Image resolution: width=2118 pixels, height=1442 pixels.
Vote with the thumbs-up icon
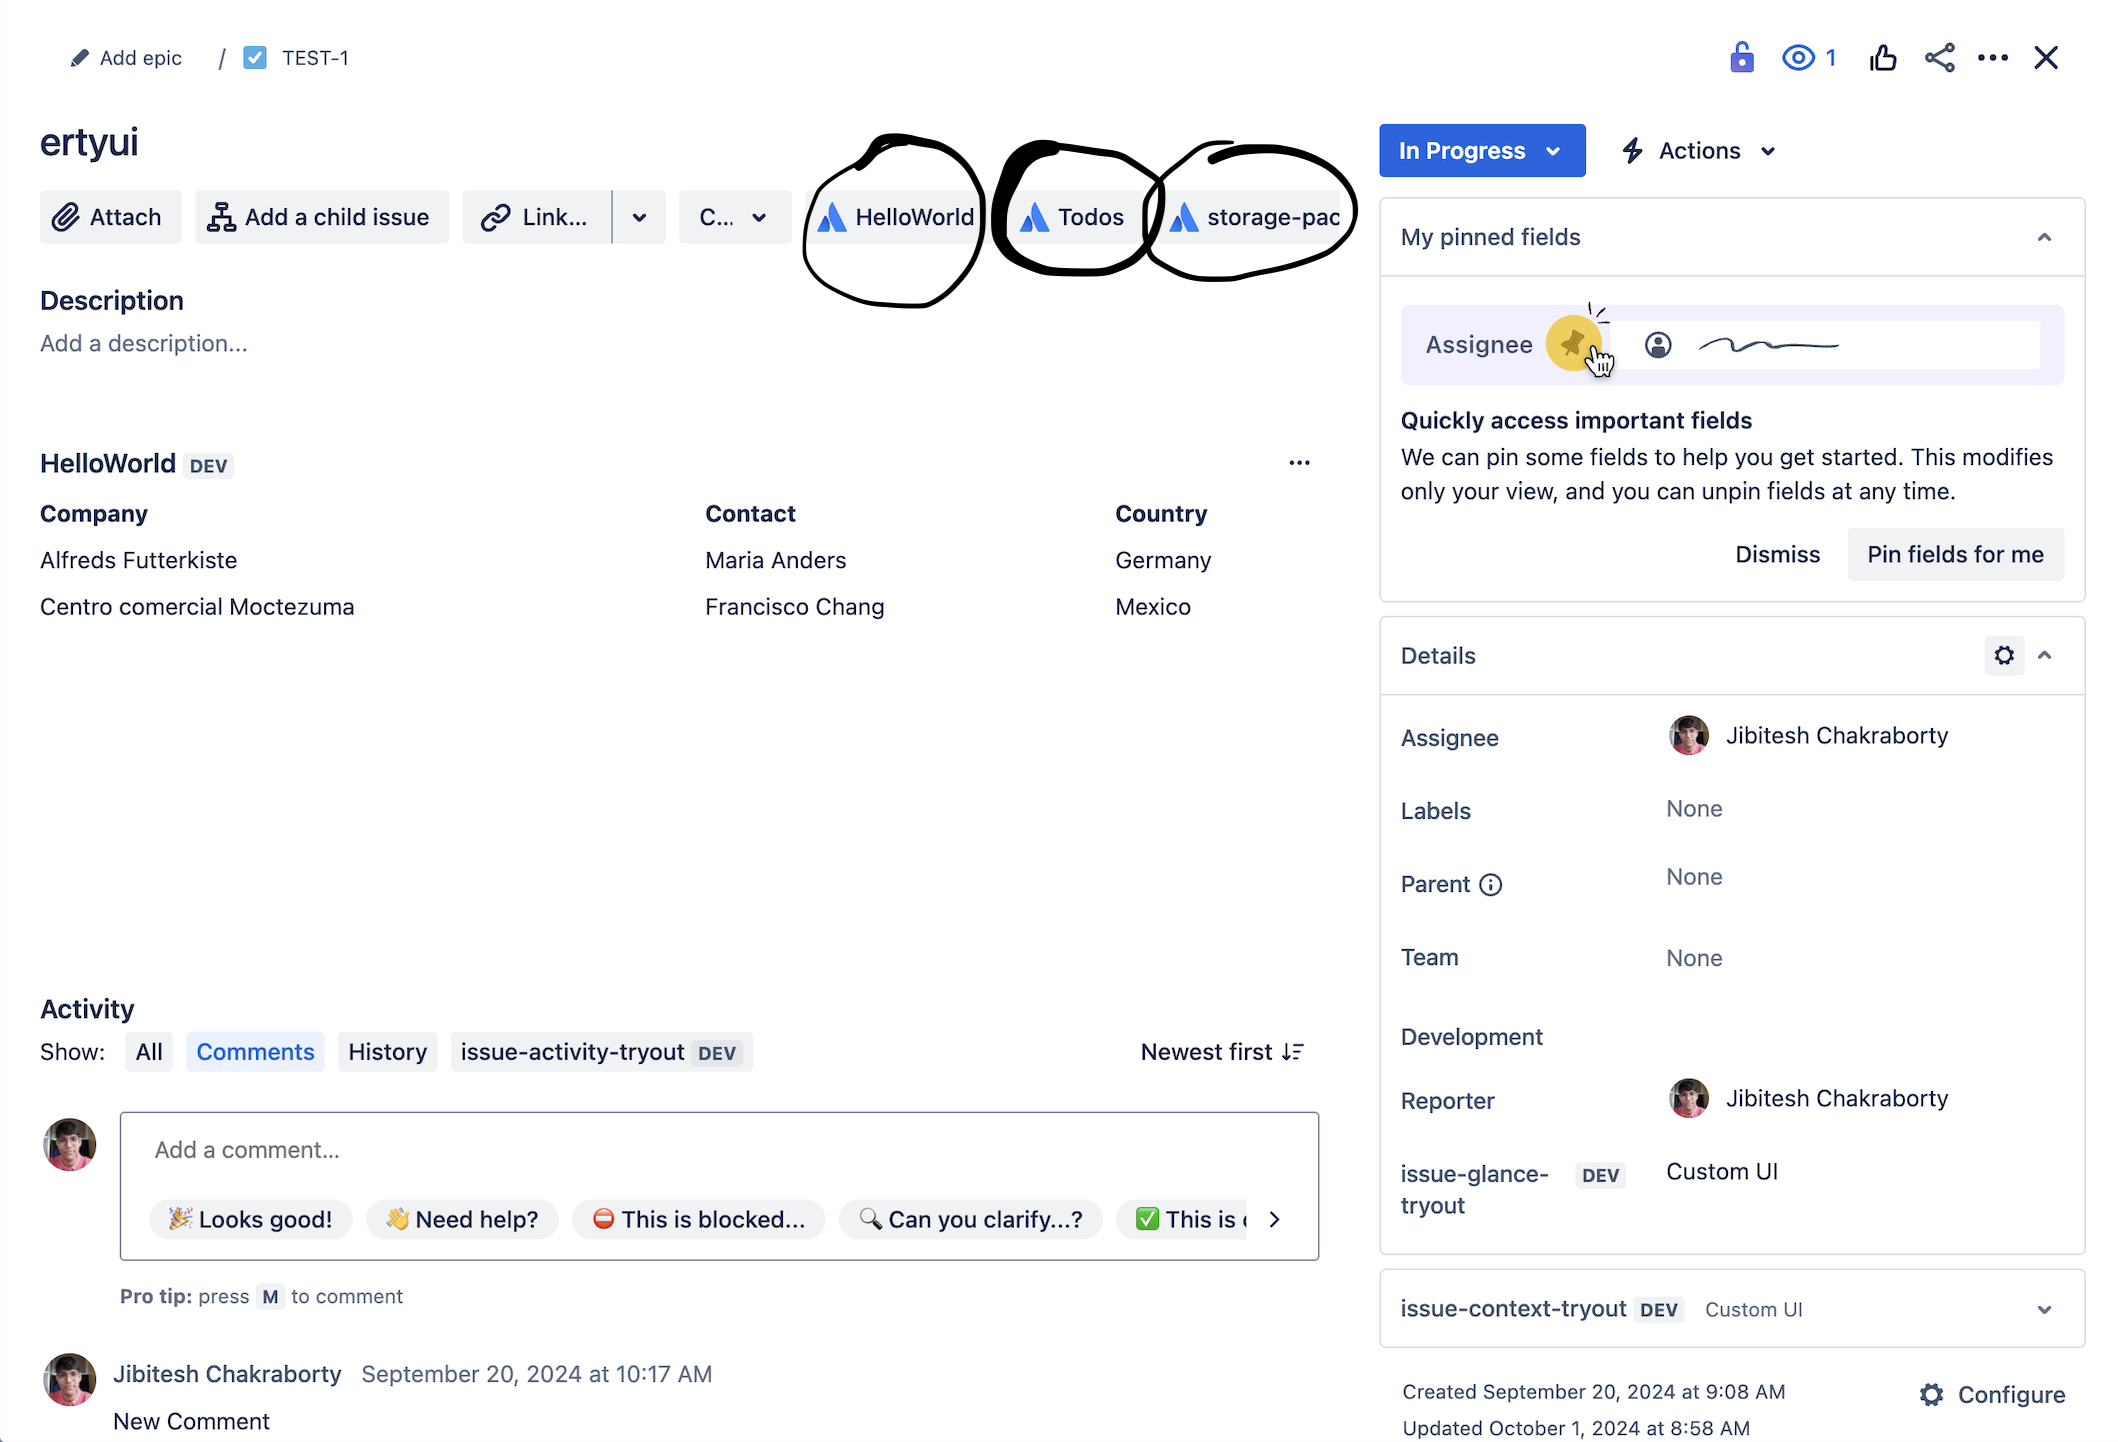pyautogui.click(x=1883, y=58)
